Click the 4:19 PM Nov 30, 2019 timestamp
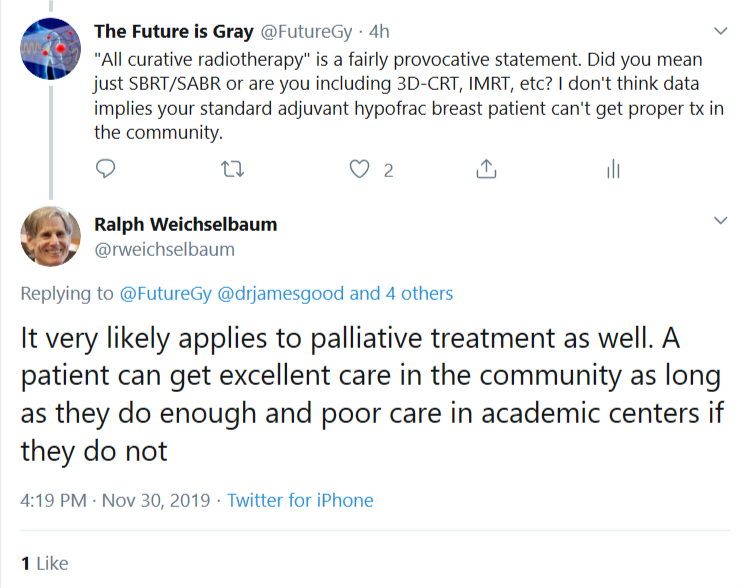 tap(117, 499)
